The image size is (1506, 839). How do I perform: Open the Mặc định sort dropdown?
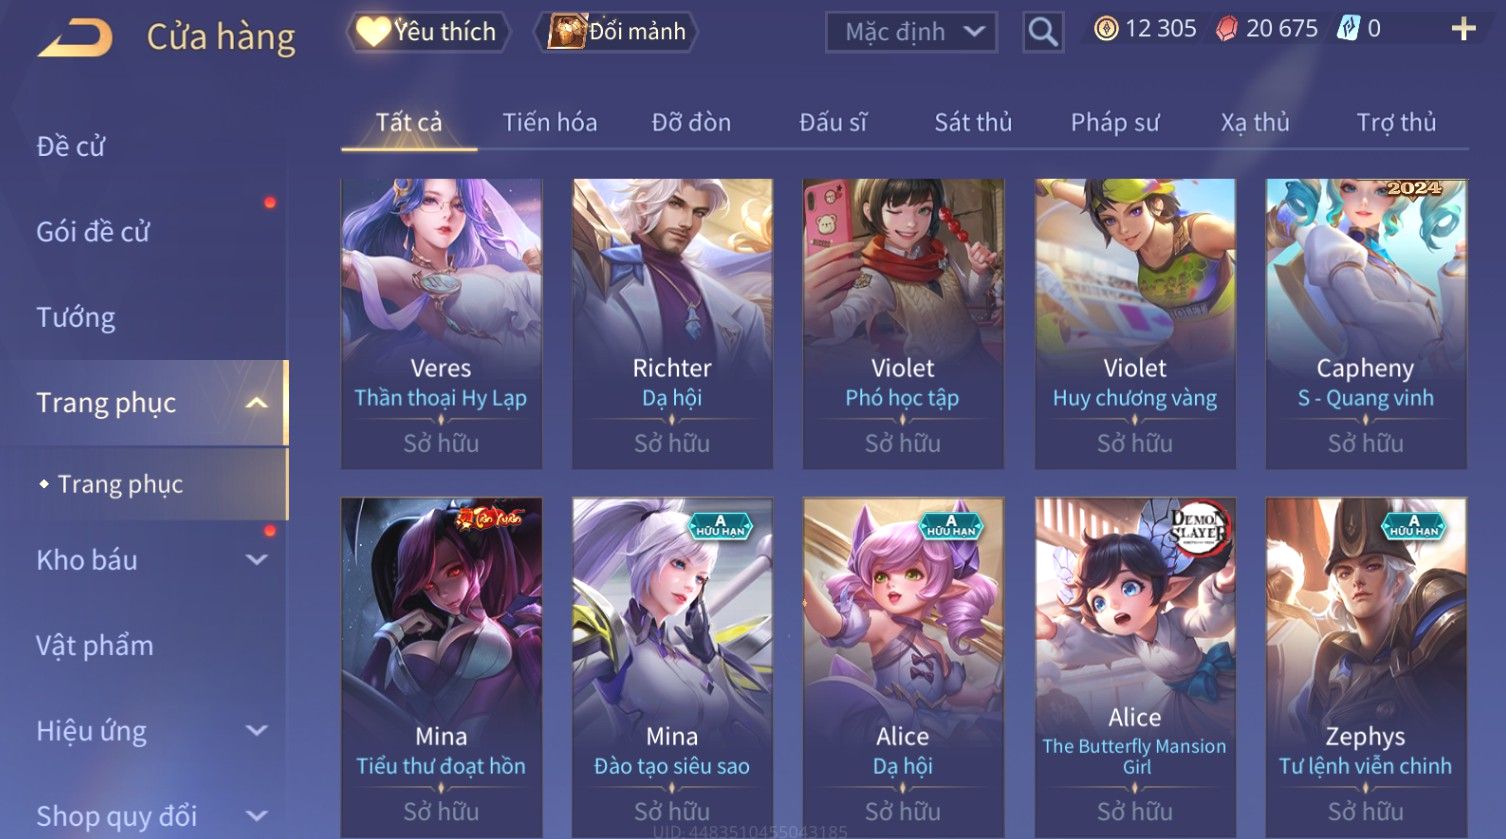tap(911, 32)
